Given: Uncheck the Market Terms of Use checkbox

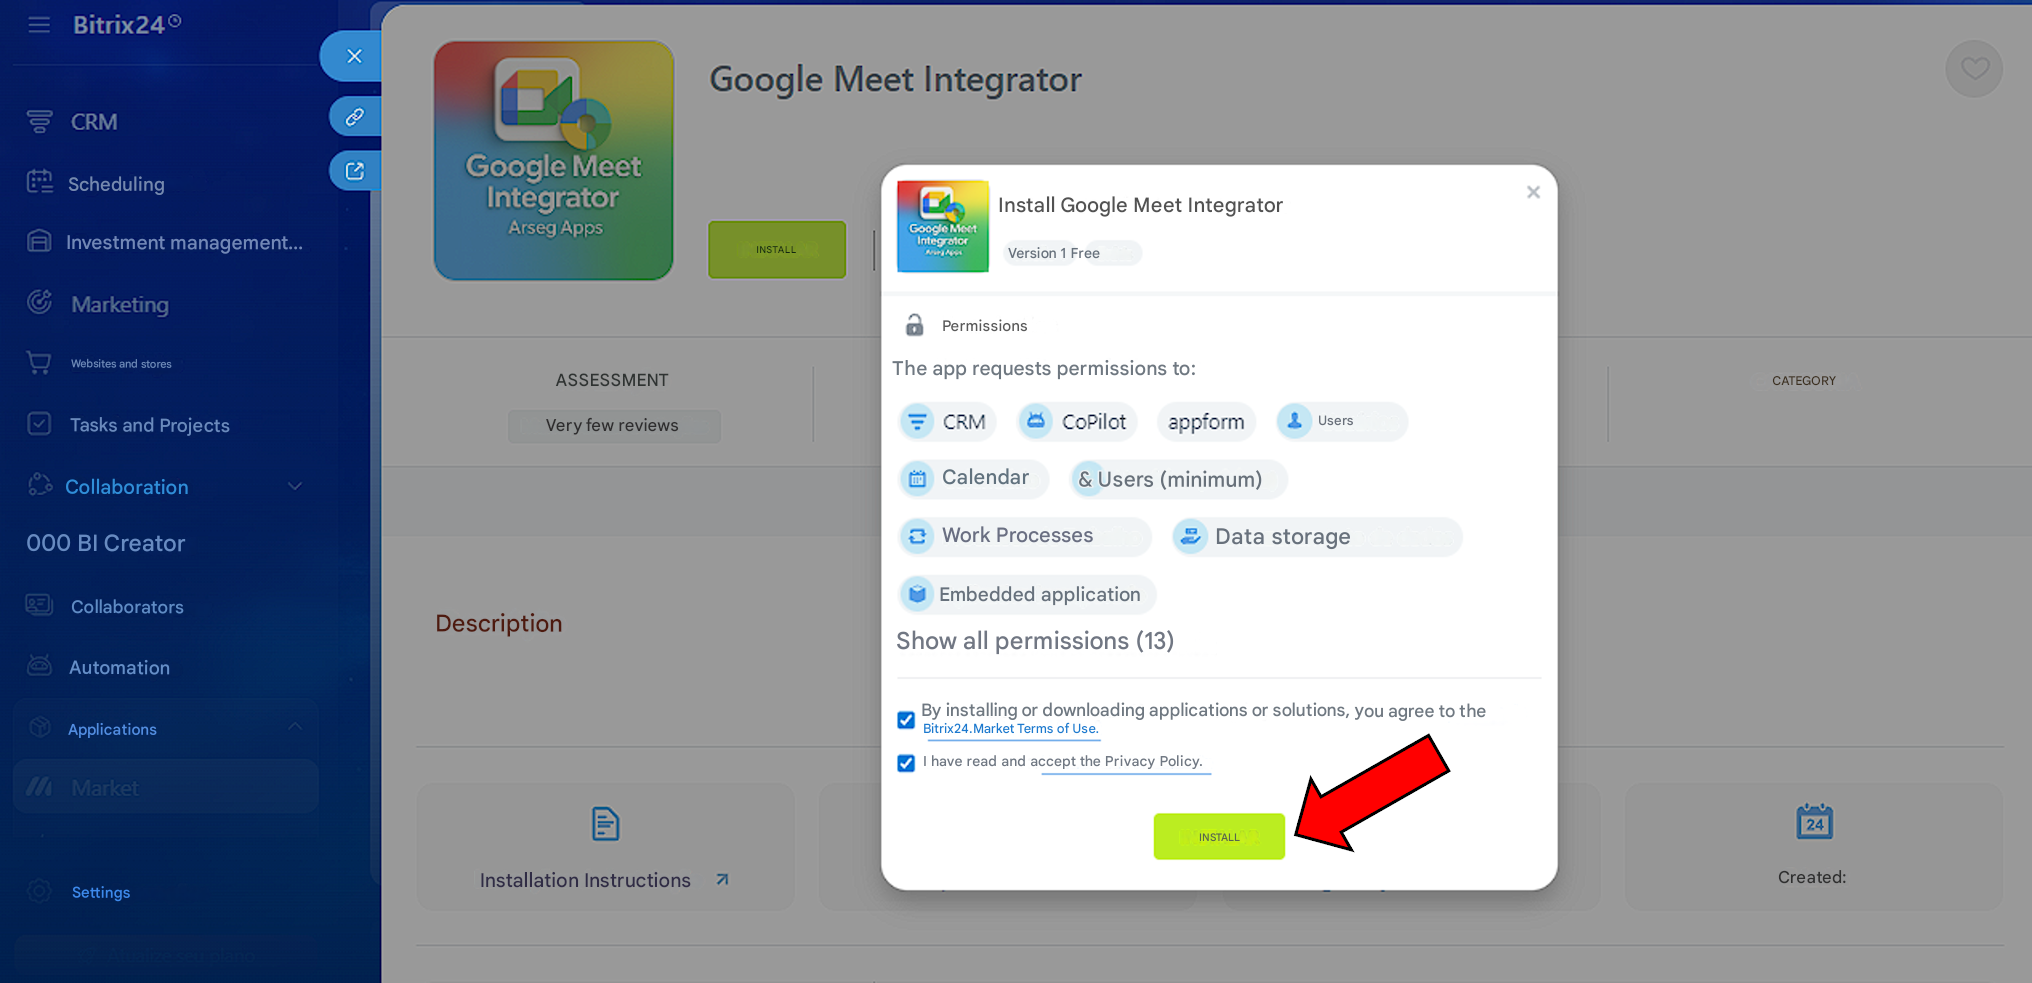Looking at the screenshot, I should (x=906, y=720).
